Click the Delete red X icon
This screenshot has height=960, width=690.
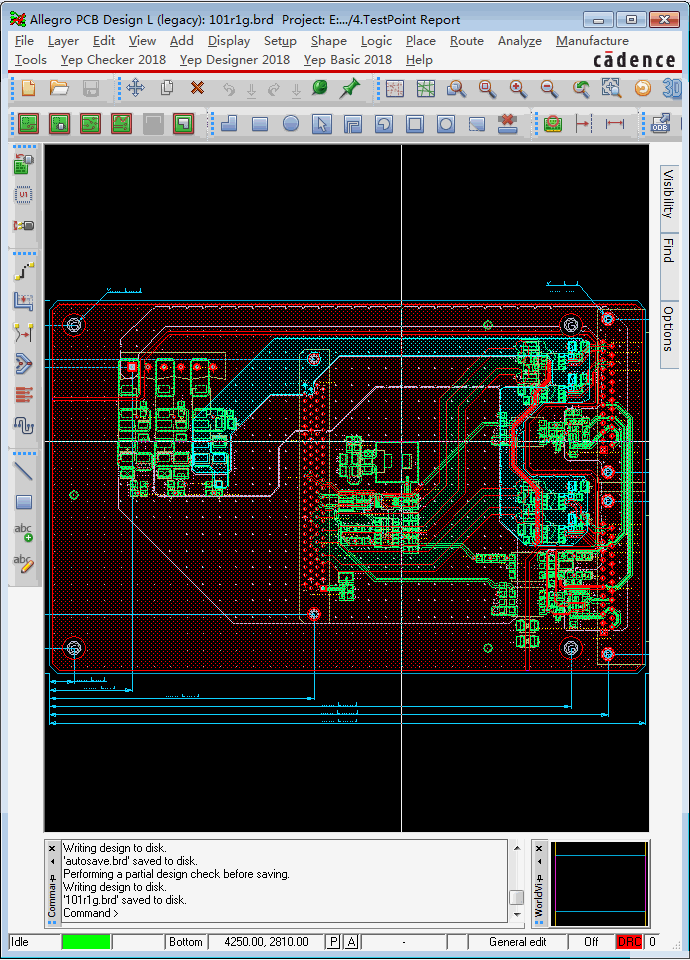(x=197, y=89)
